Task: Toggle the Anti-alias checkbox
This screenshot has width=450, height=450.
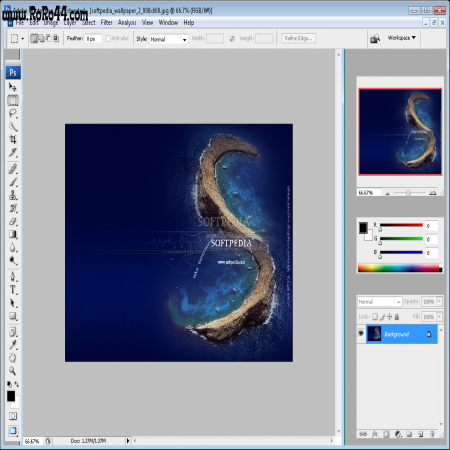Action: [x=108, y=39]
